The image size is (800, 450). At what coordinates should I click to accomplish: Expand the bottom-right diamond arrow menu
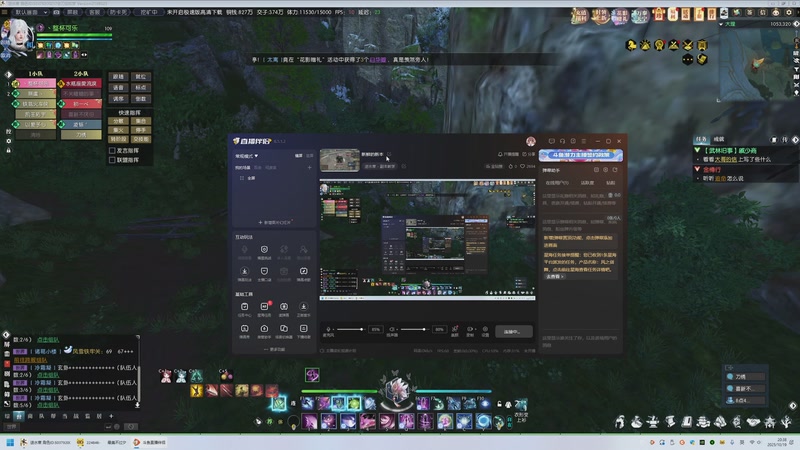coord(792,406)
